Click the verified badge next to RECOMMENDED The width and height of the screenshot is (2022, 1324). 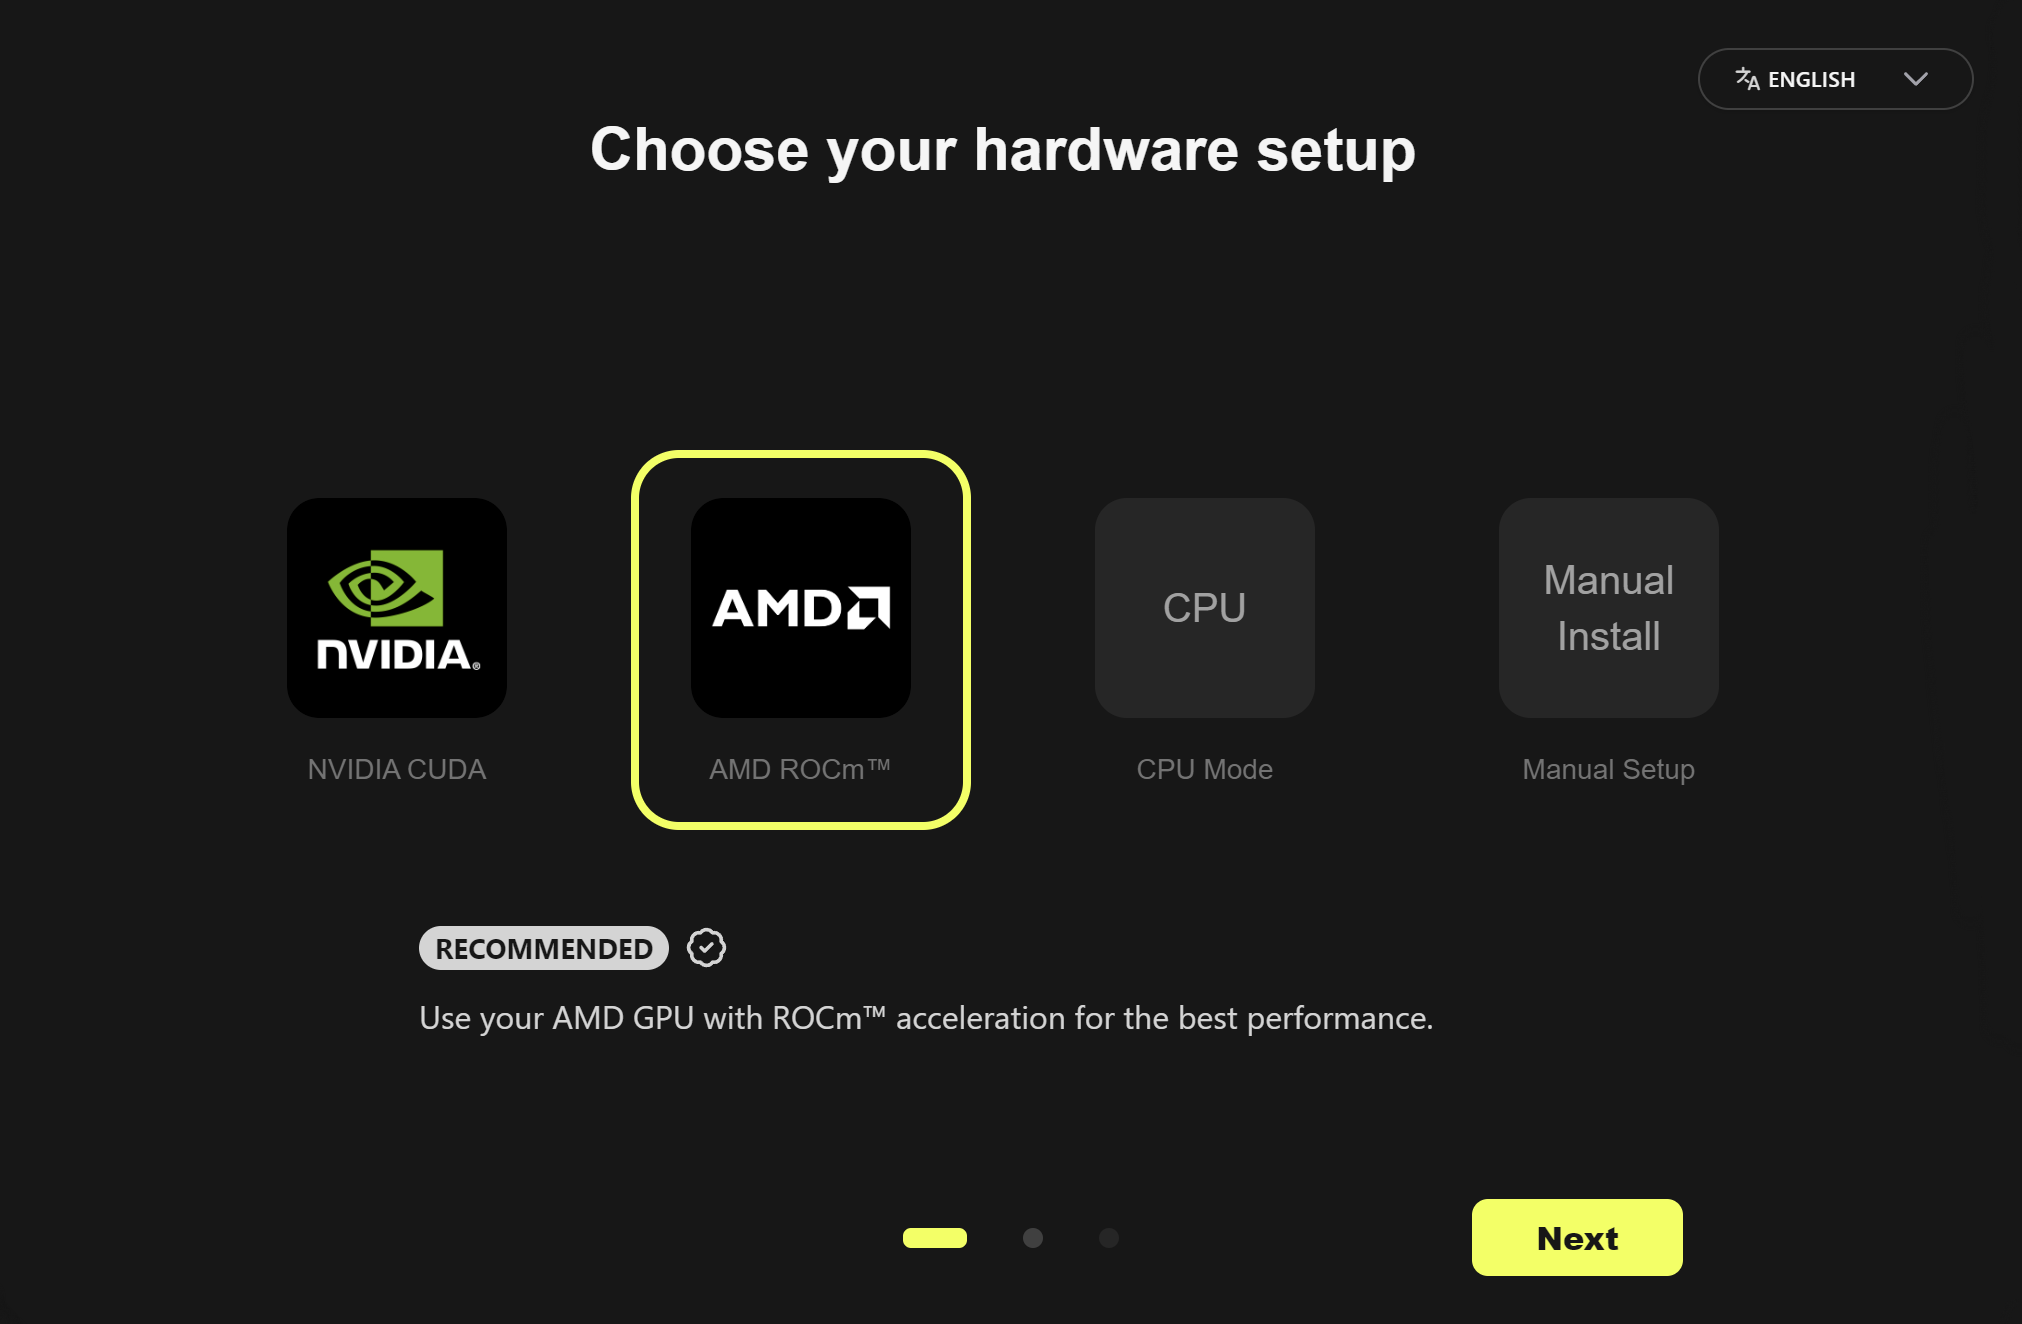pyautogui.click(x=706, y=947)
